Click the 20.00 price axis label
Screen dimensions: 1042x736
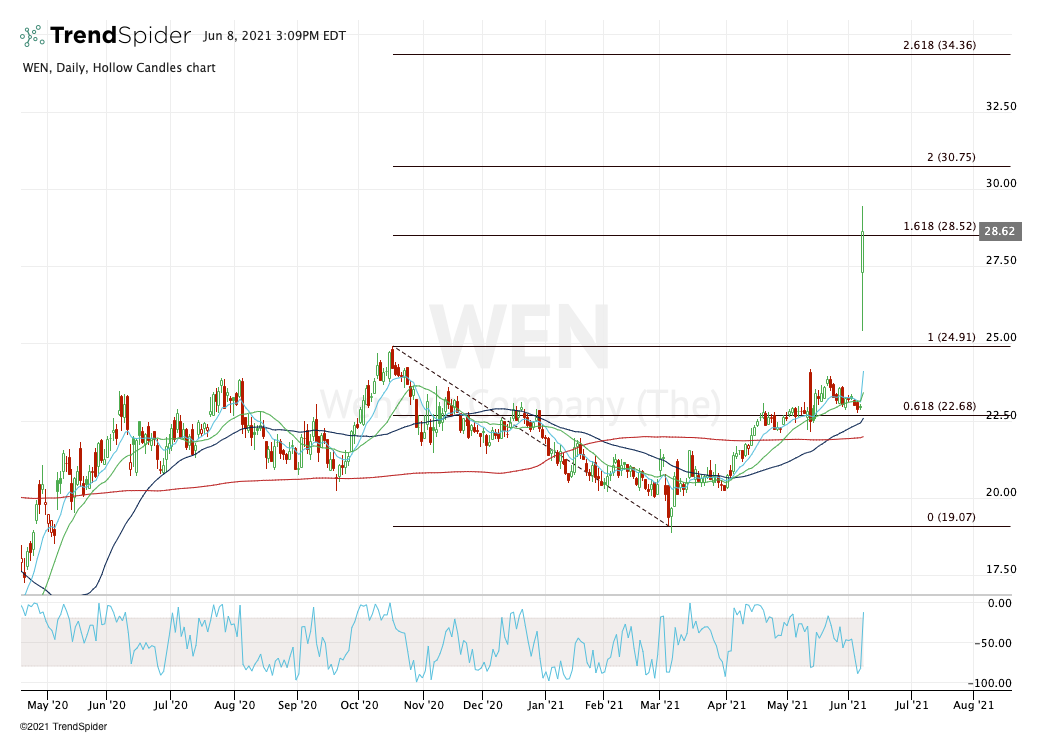tap(1001, 492)
